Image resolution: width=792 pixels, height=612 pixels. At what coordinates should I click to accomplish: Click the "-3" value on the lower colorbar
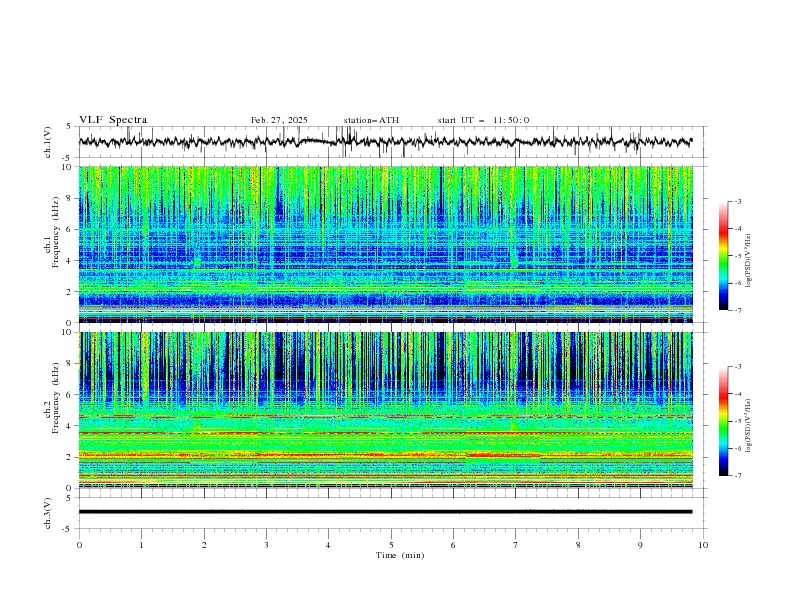[x=738, y=367]
